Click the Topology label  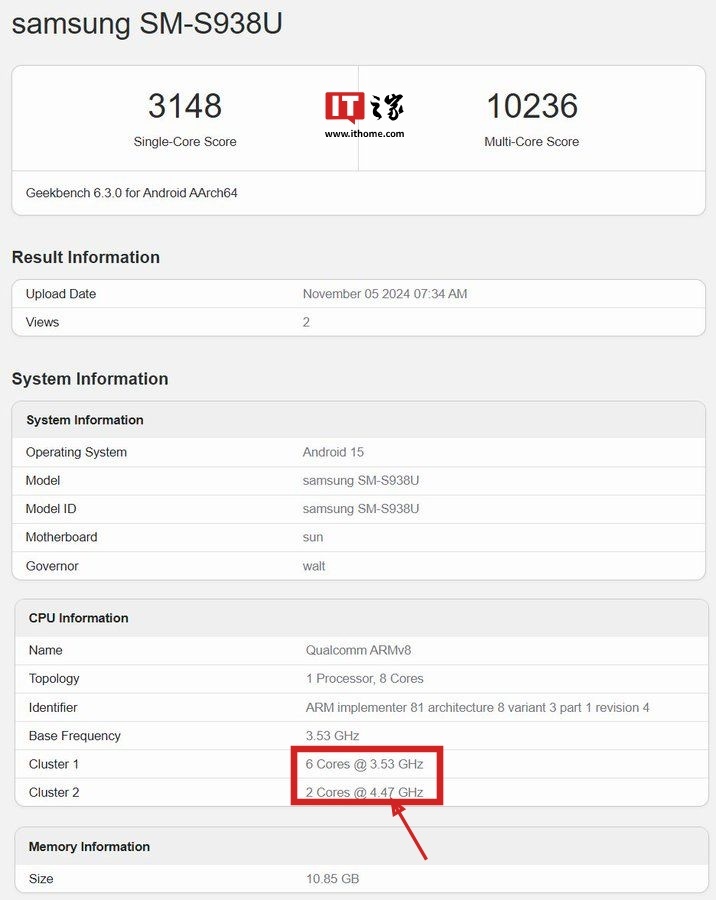[54, 679]
